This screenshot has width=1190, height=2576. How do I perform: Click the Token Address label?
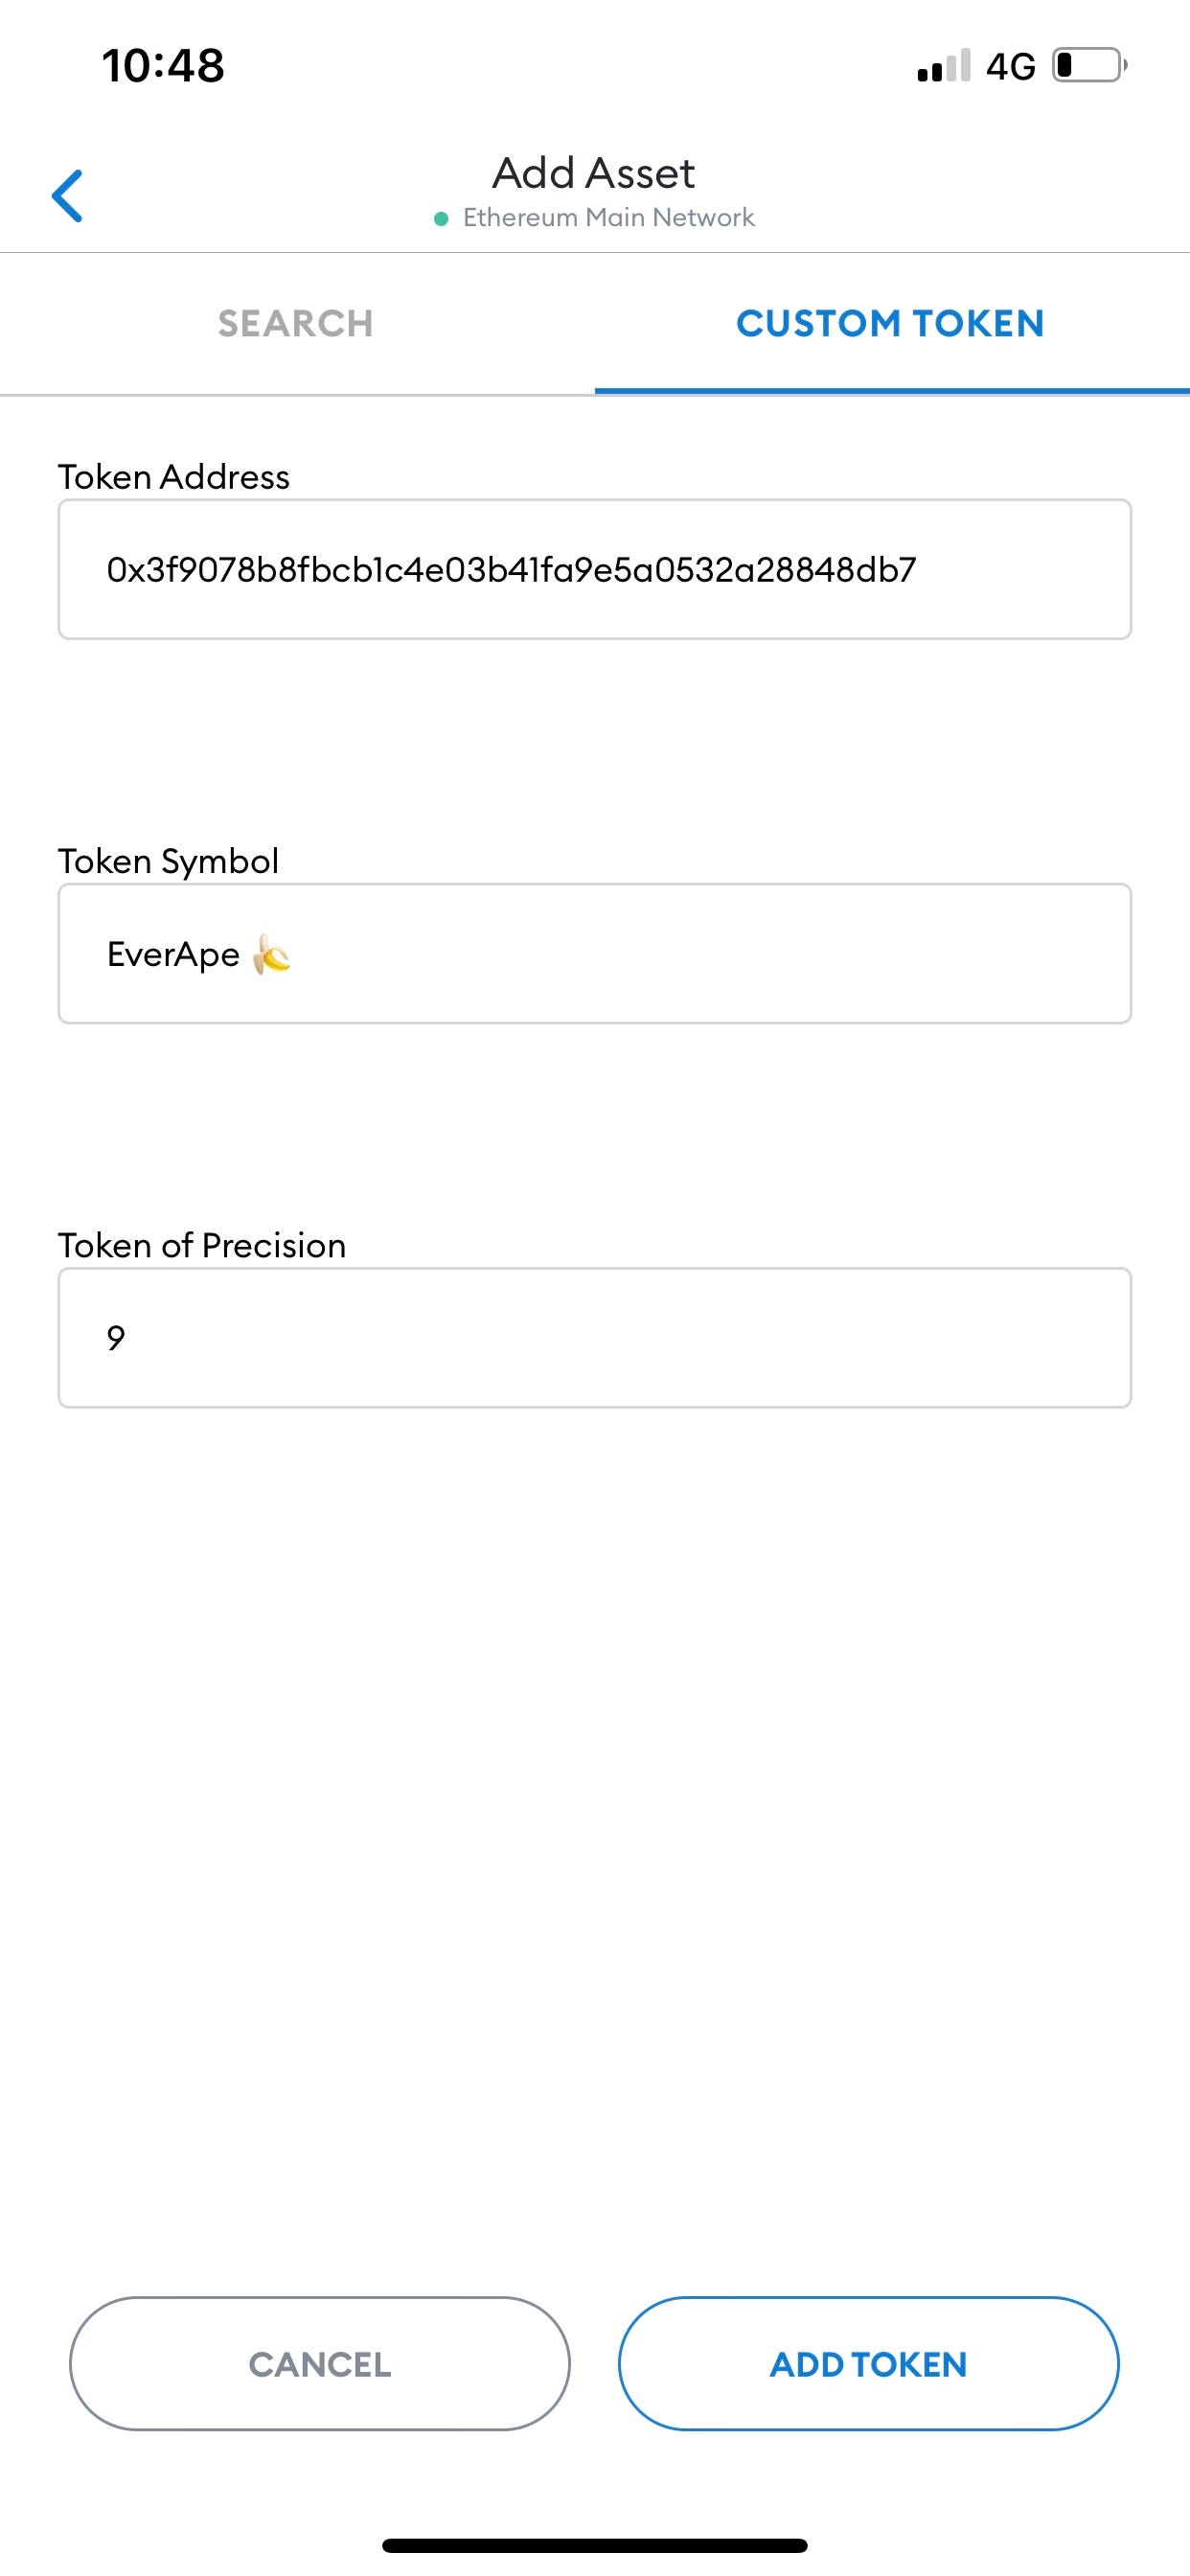point(173,477)
